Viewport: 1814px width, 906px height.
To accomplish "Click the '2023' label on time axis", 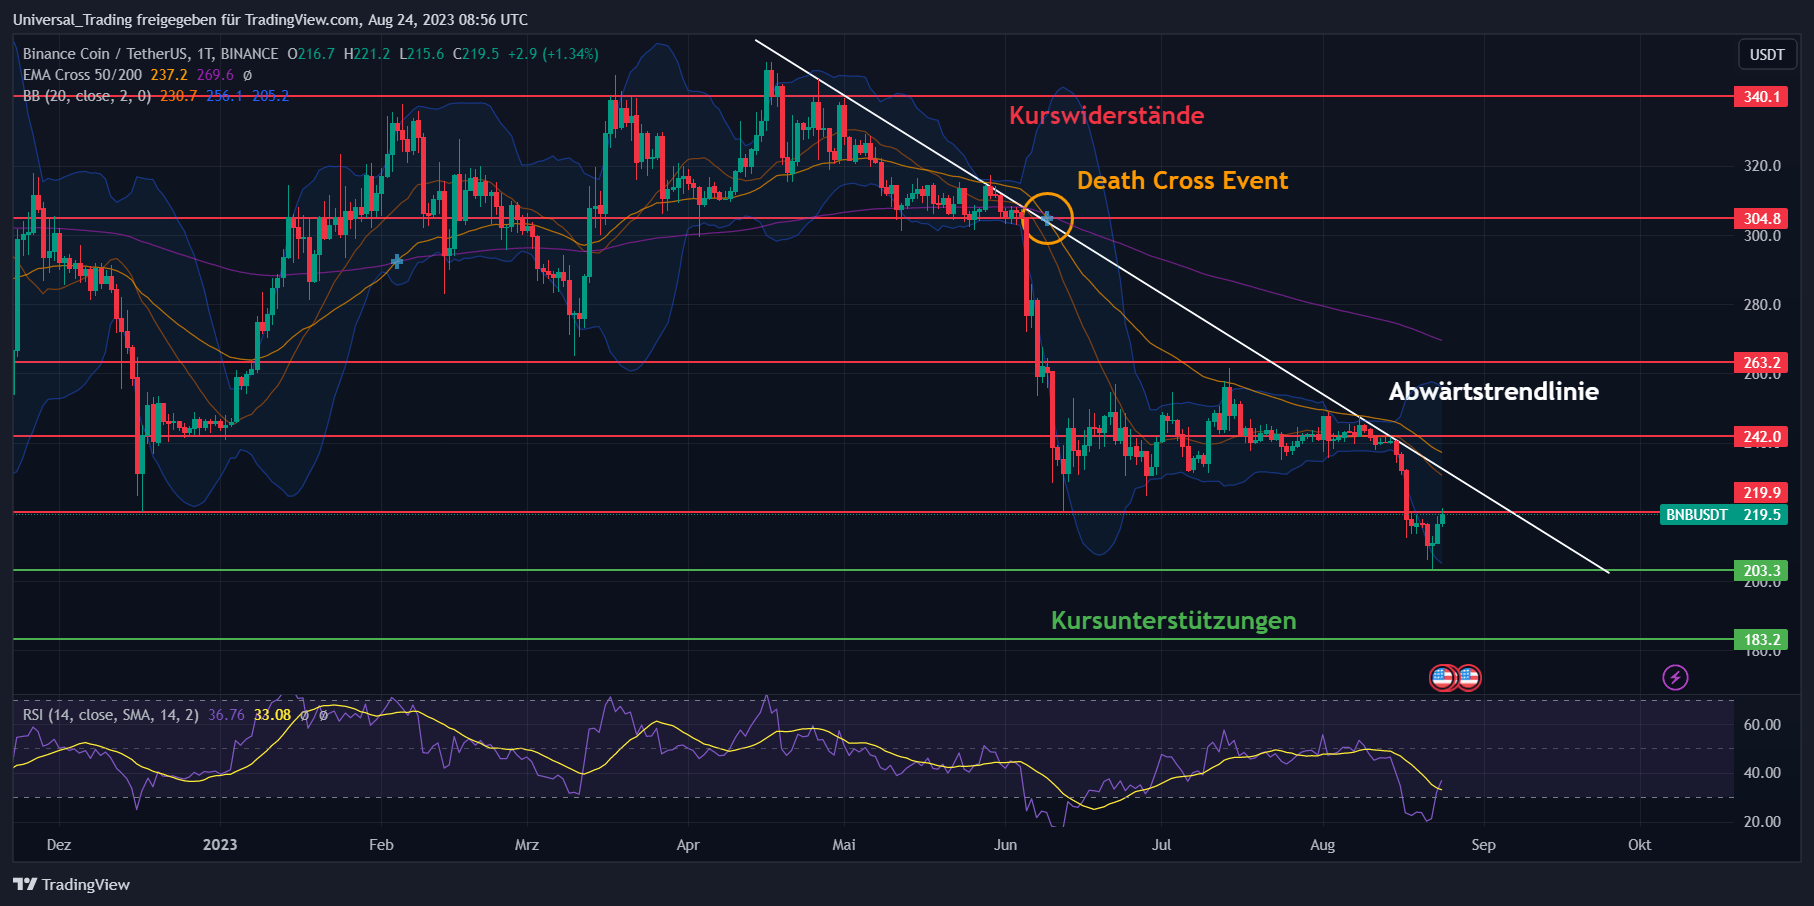I will (220, 845).
